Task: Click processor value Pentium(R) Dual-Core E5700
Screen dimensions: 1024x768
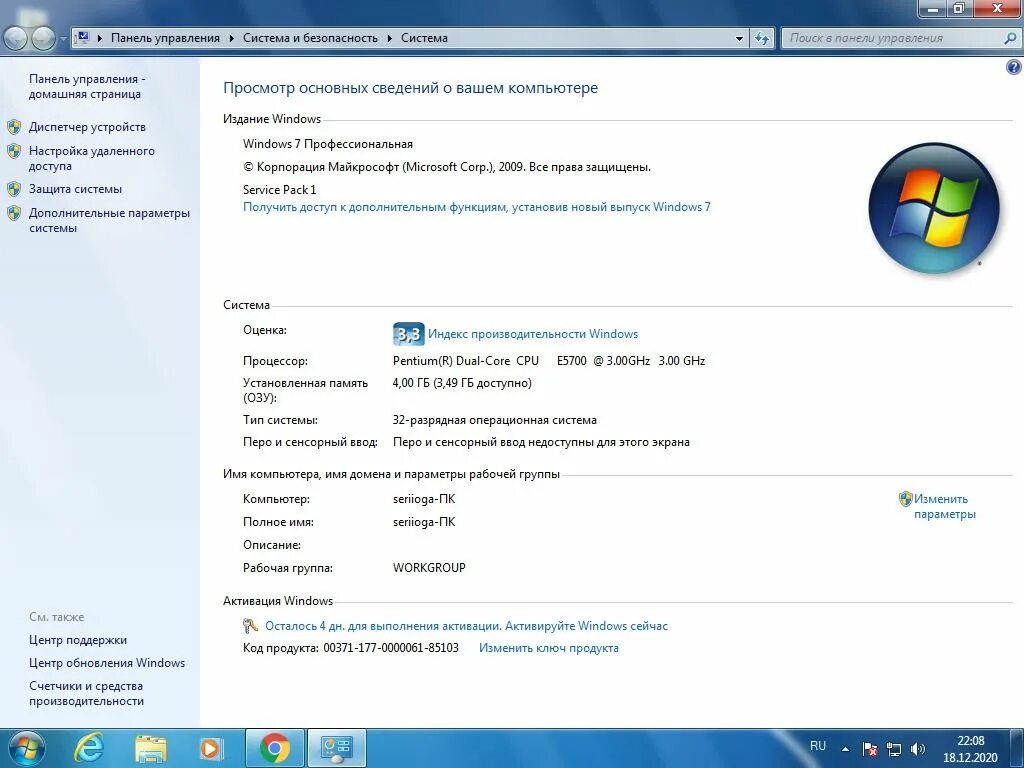Action: point(549,360)
